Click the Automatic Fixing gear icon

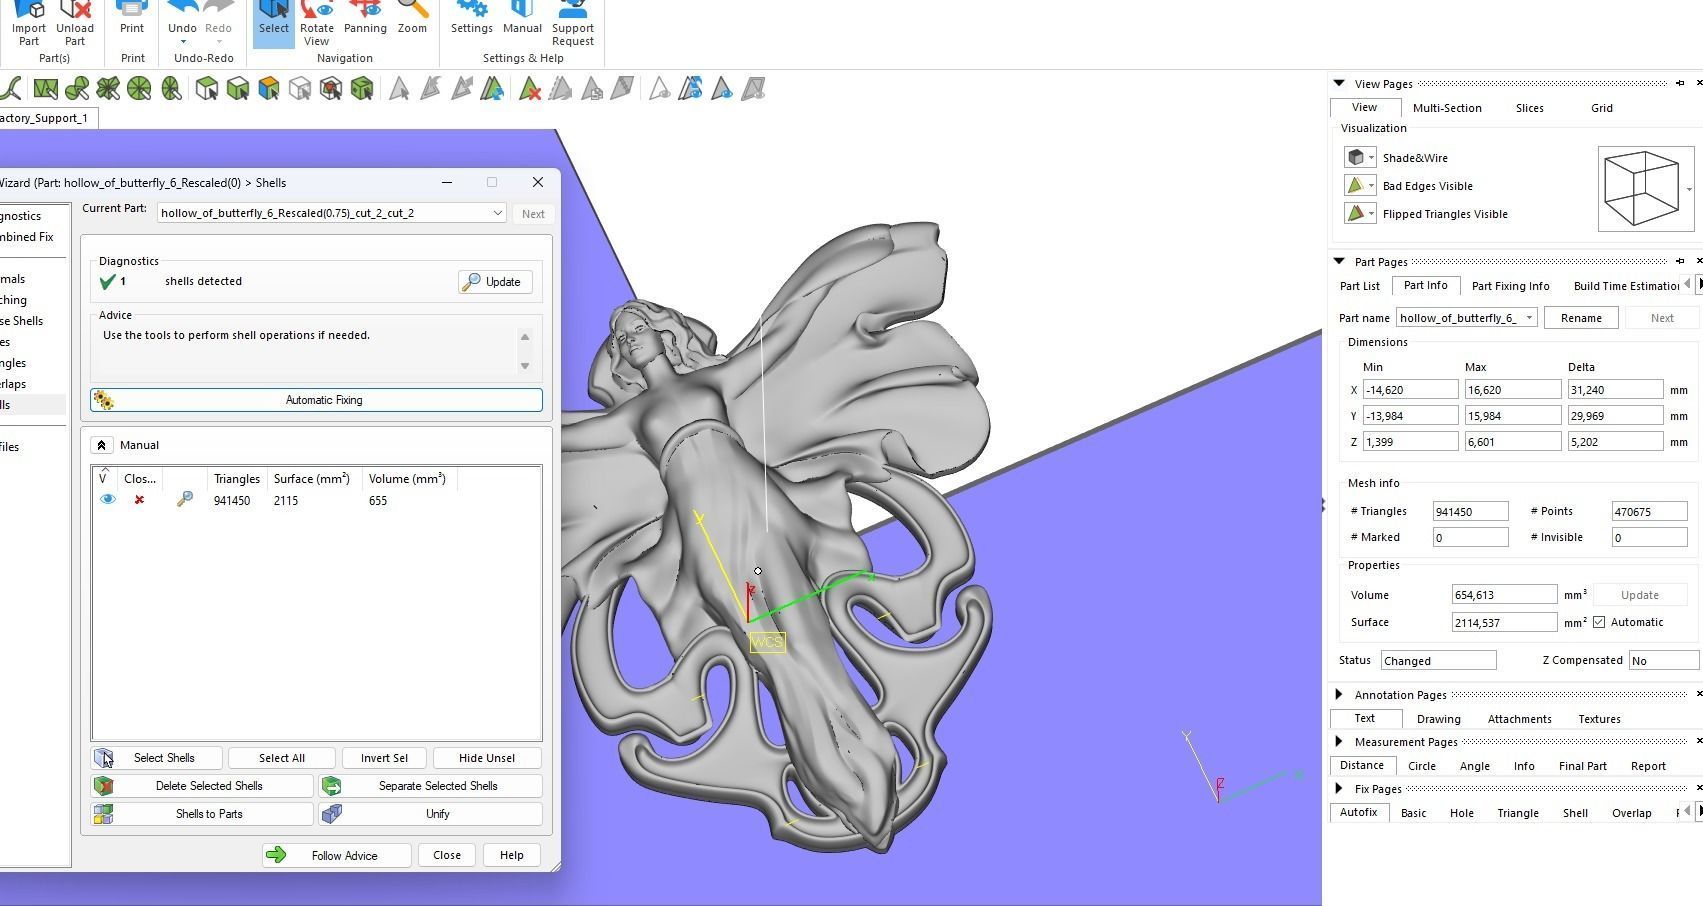pyautogui.click(x=104, y=400)
